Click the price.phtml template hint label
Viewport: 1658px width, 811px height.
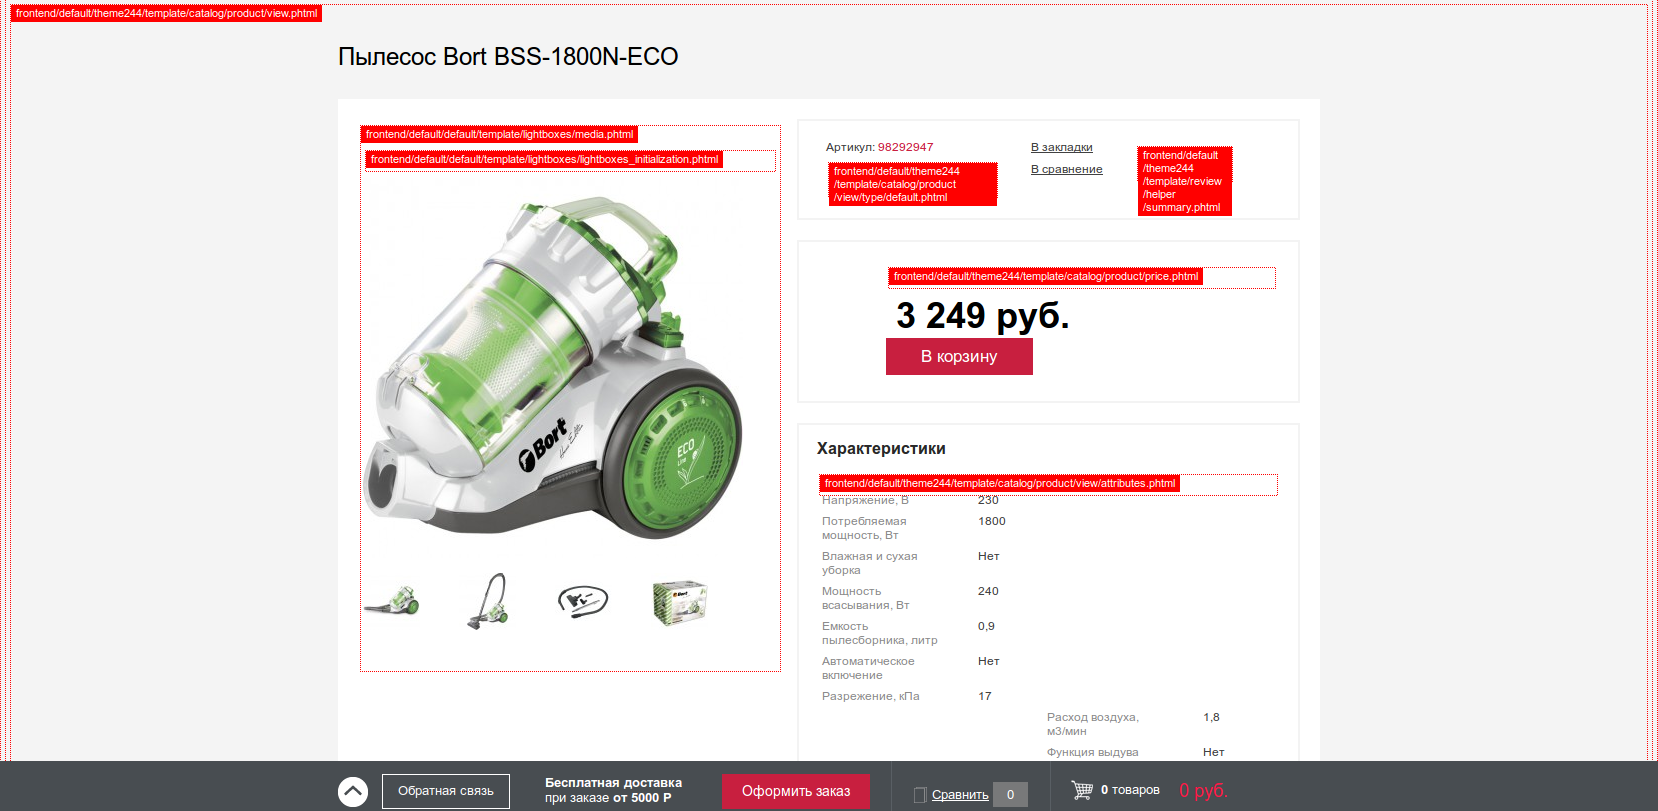1046,276
